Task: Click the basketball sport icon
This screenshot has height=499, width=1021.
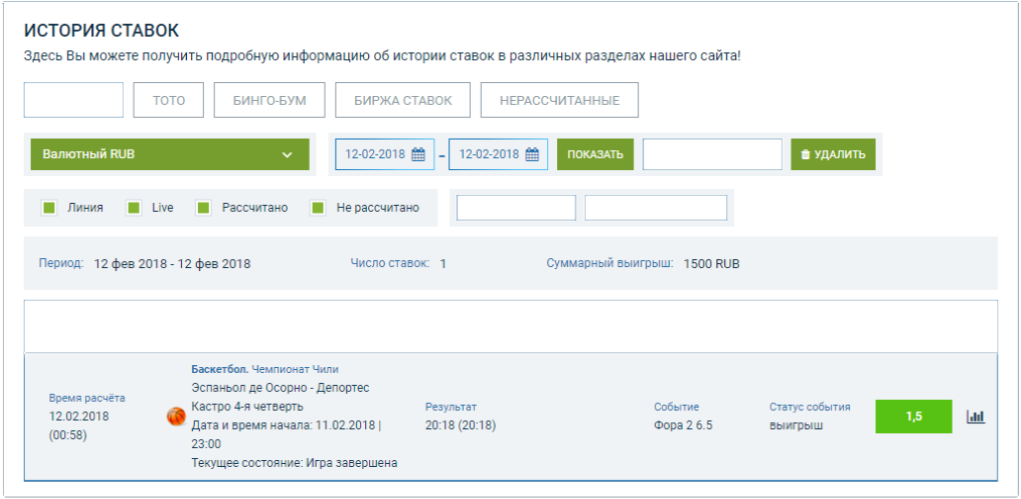Action: click(176, 415)
